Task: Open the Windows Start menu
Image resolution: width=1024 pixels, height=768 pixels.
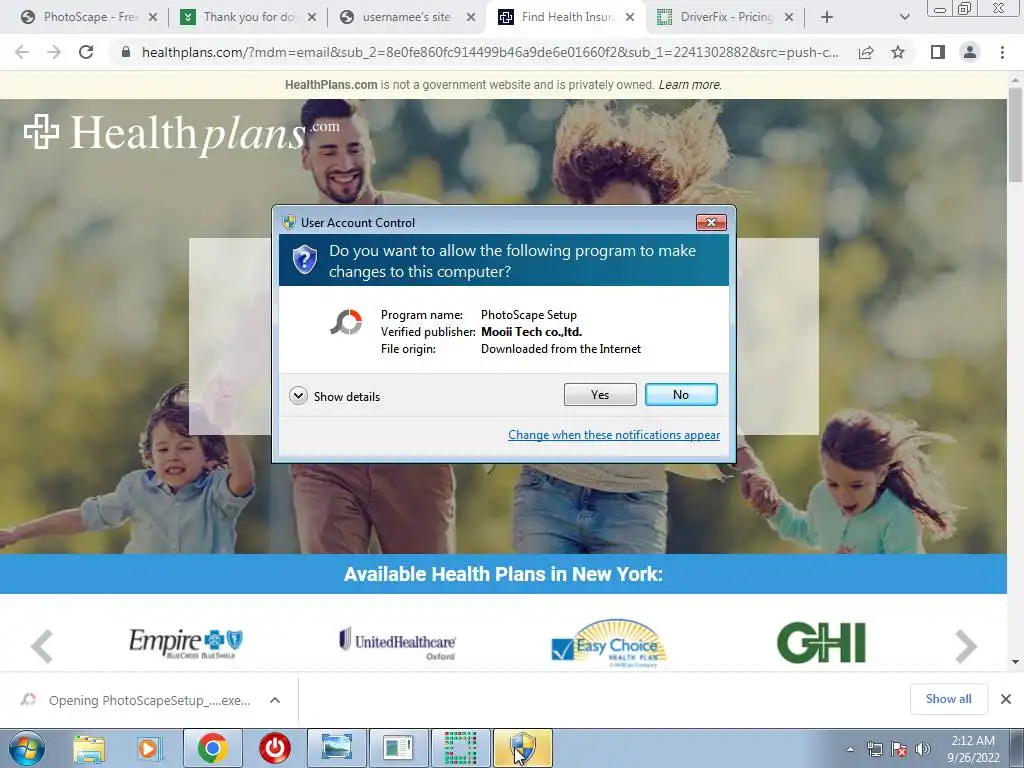Action: coord(26,748)
